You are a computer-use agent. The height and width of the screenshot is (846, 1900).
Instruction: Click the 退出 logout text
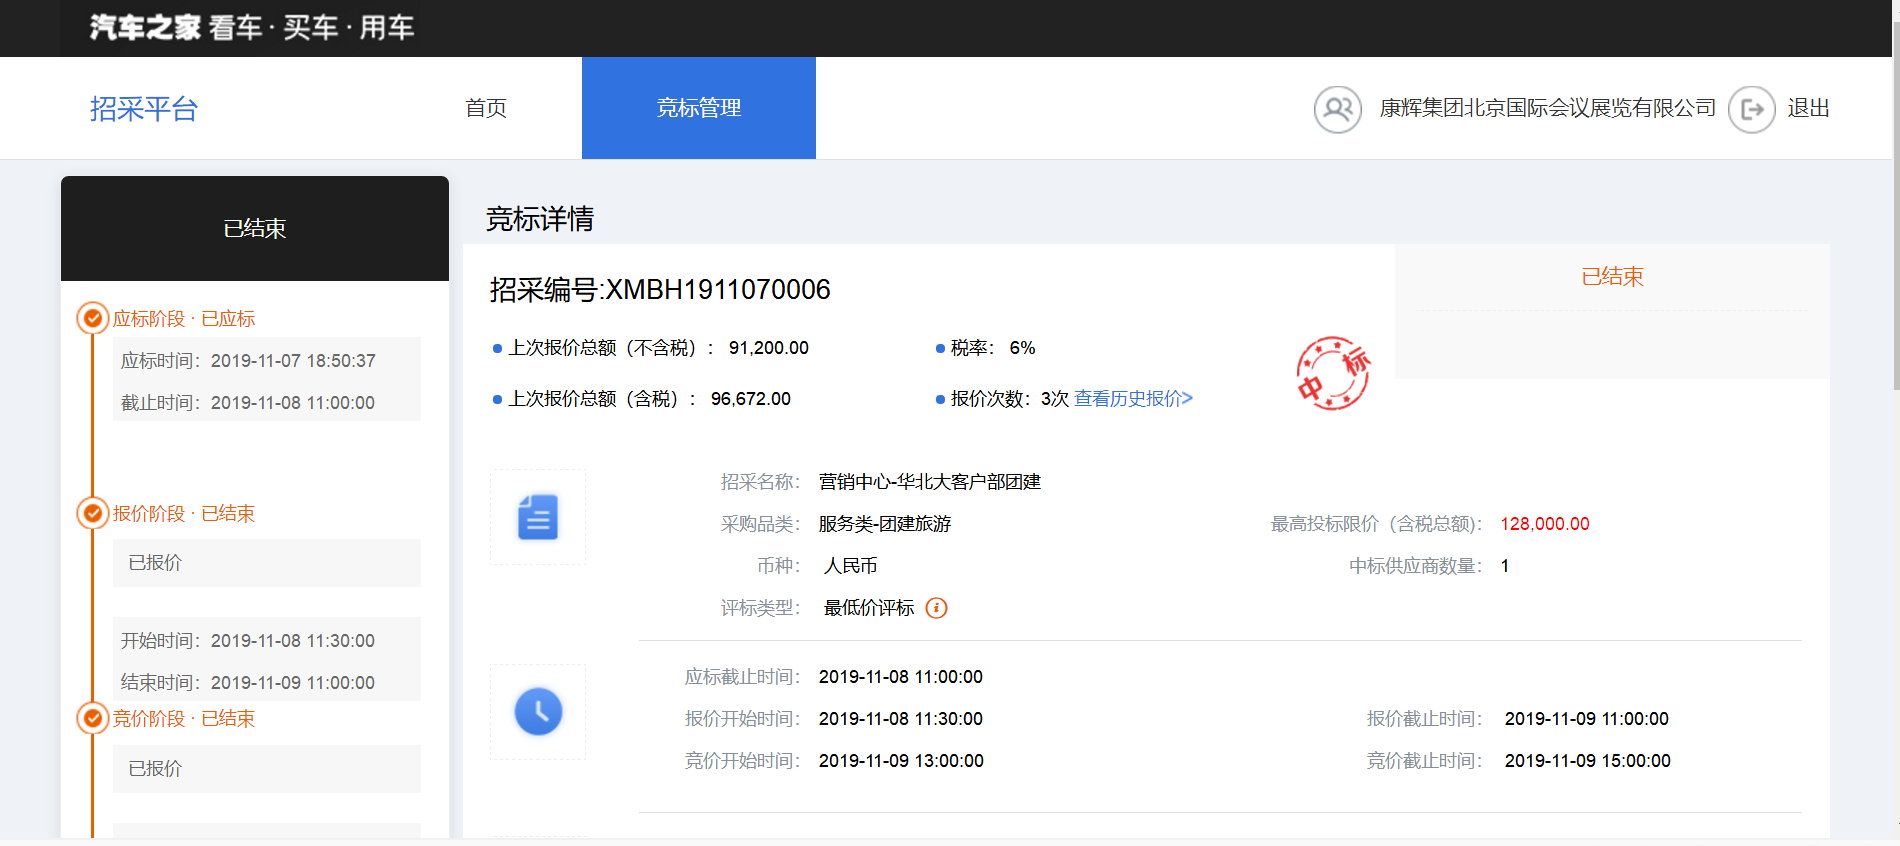click(x=1808, y=108)
